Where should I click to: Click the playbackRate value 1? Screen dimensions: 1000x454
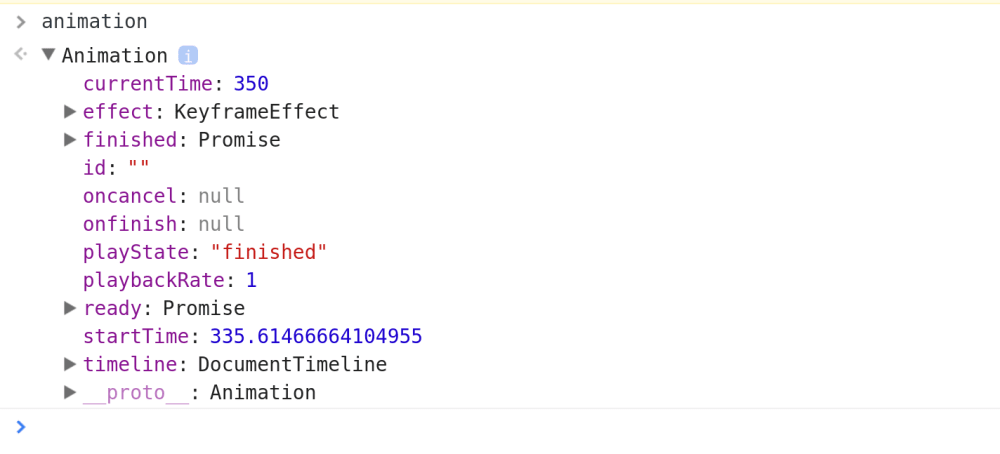251,280
